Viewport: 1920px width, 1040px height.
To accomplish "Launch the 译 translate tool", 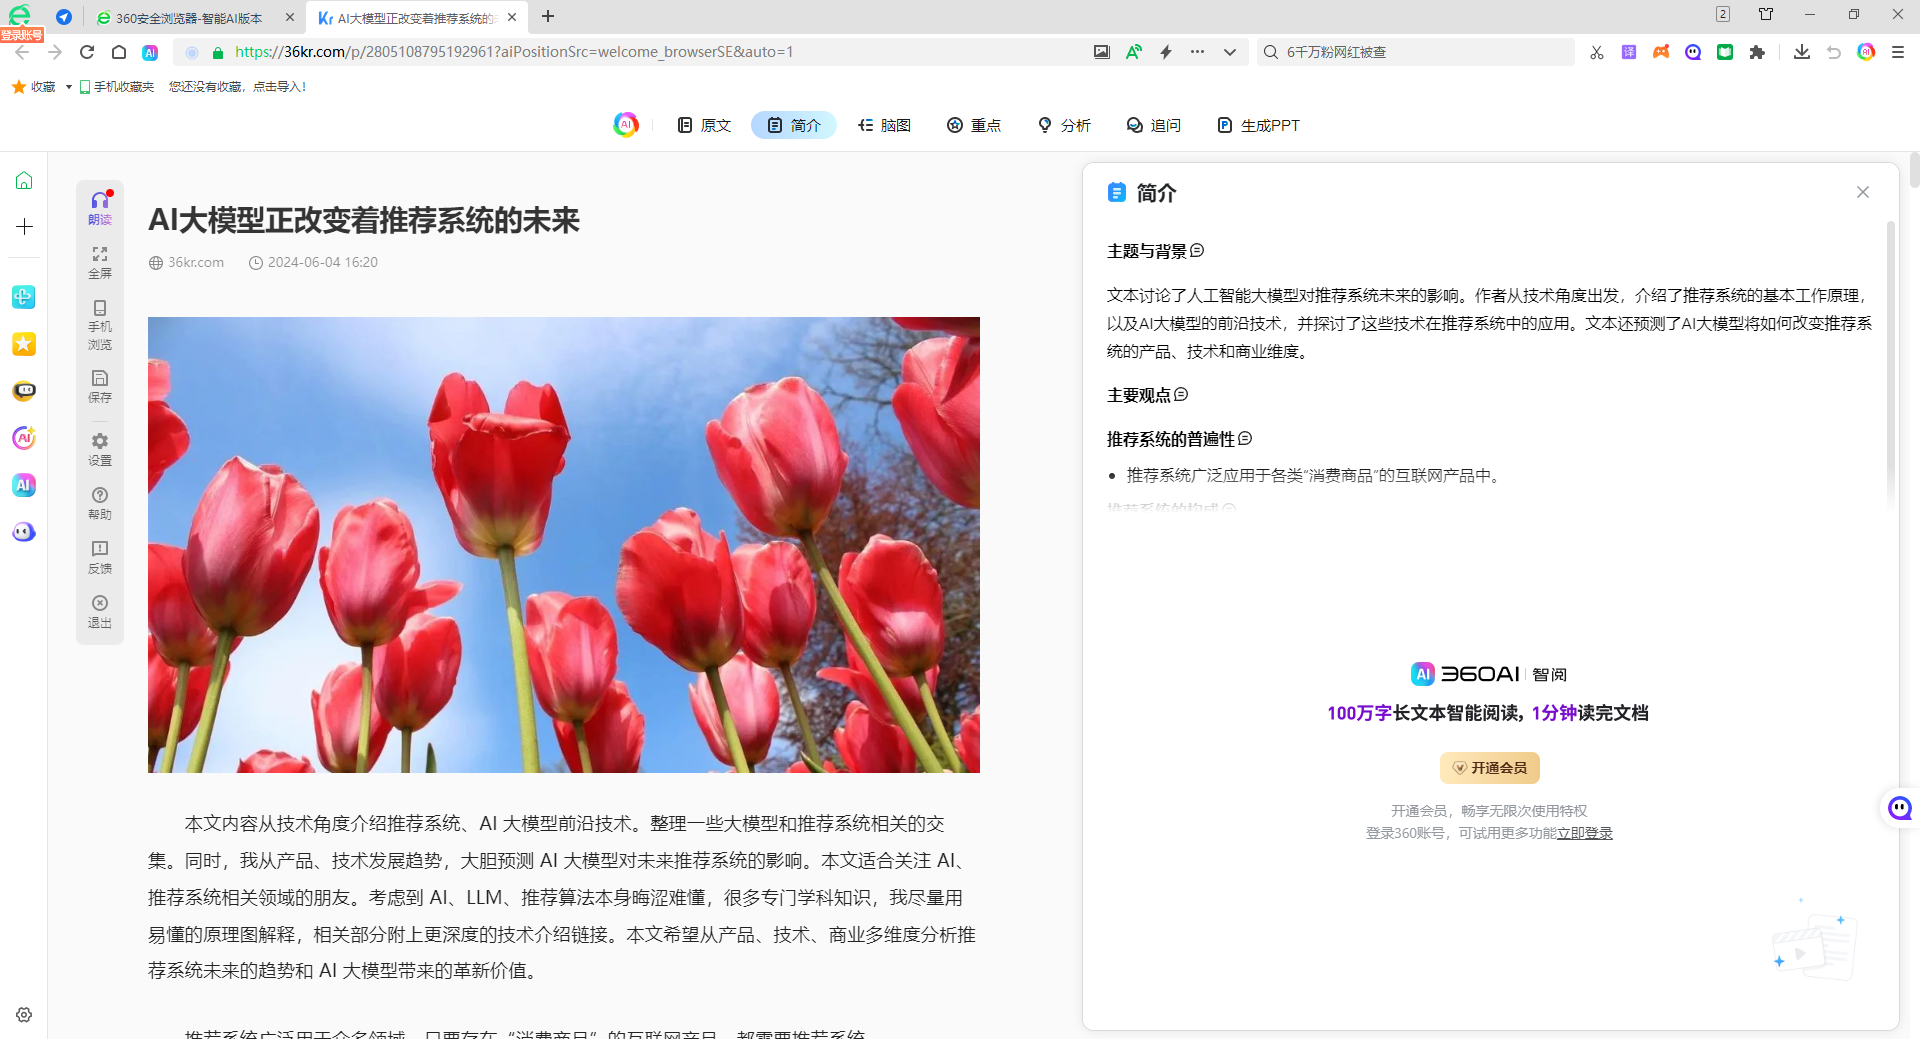I will point(1629,52).
